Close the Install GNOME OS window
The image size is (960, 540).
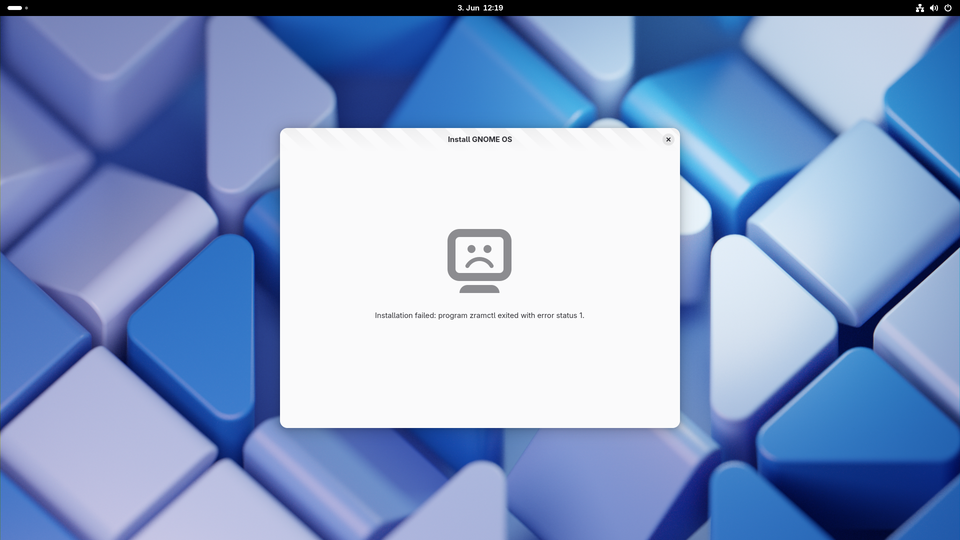(668, 139)
